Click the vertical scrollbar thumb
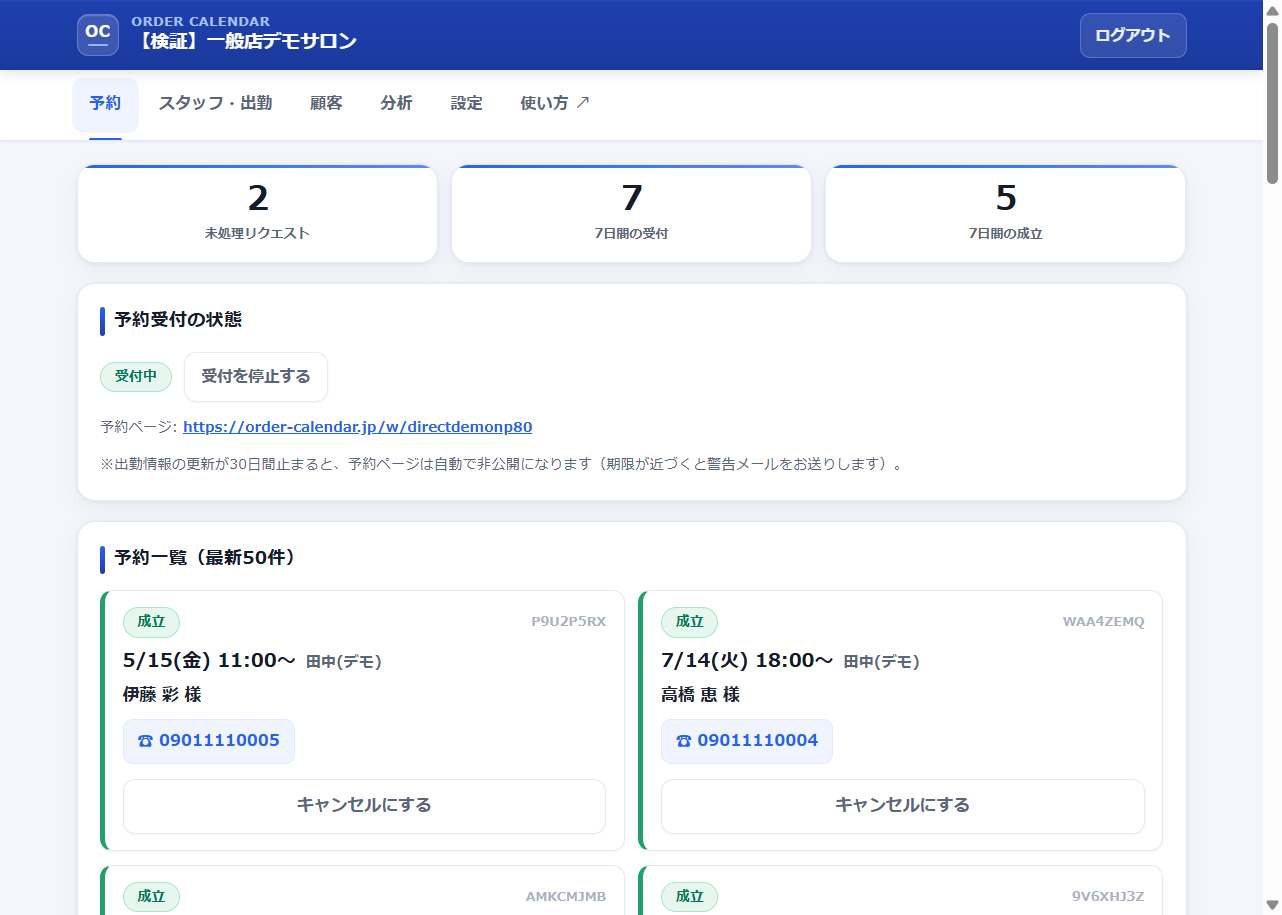Image resolution: width=1282 pixels, height=915 pixels. pos(1273,104)
